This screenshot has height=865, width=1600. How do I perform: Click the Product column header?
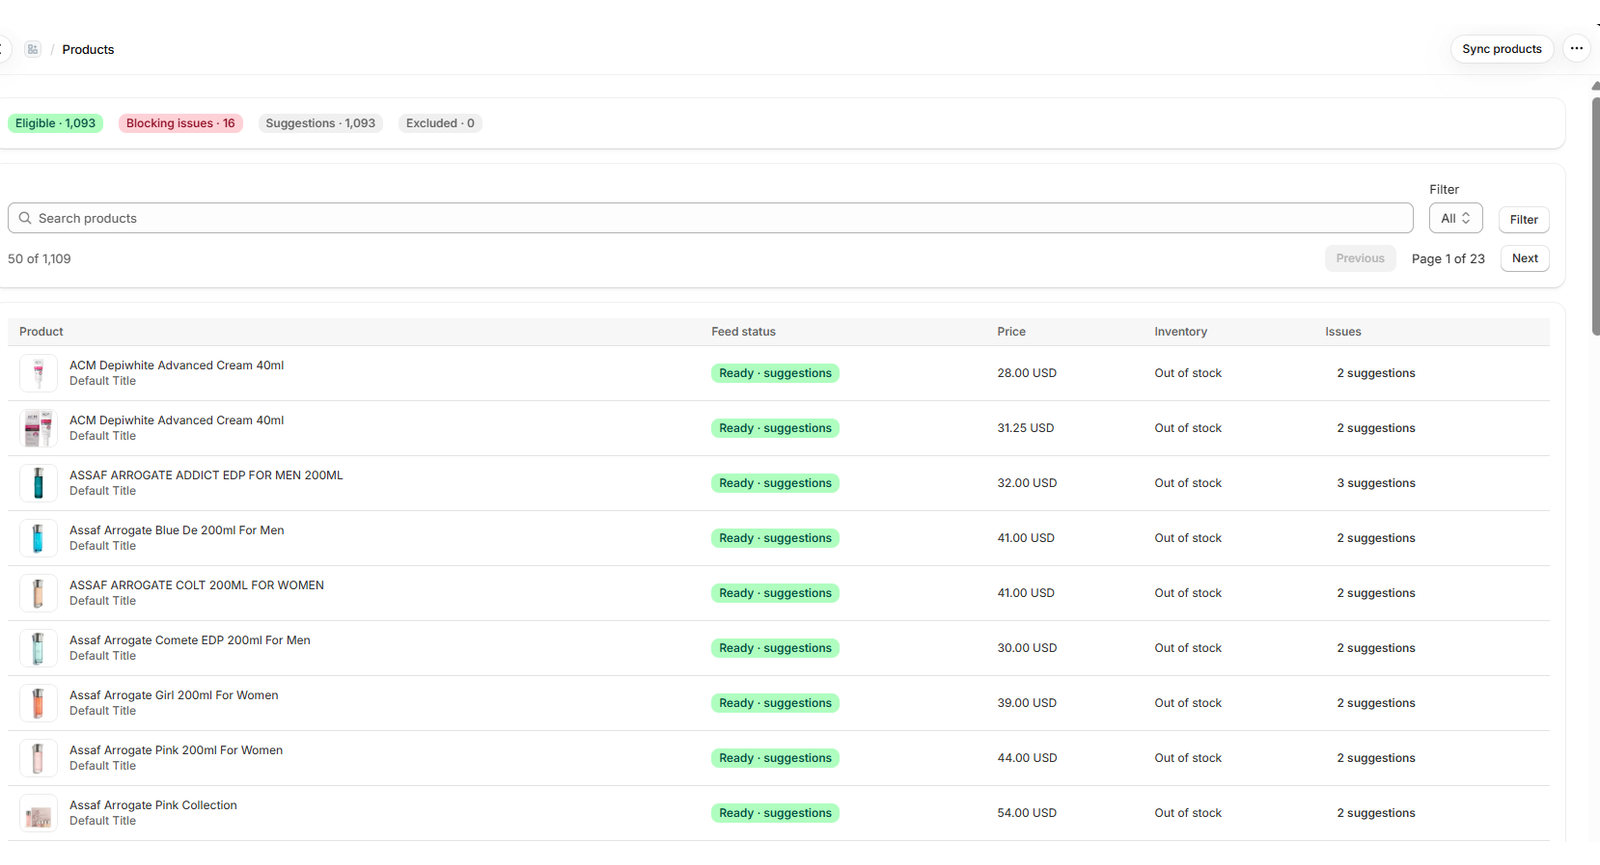point(41,332)
